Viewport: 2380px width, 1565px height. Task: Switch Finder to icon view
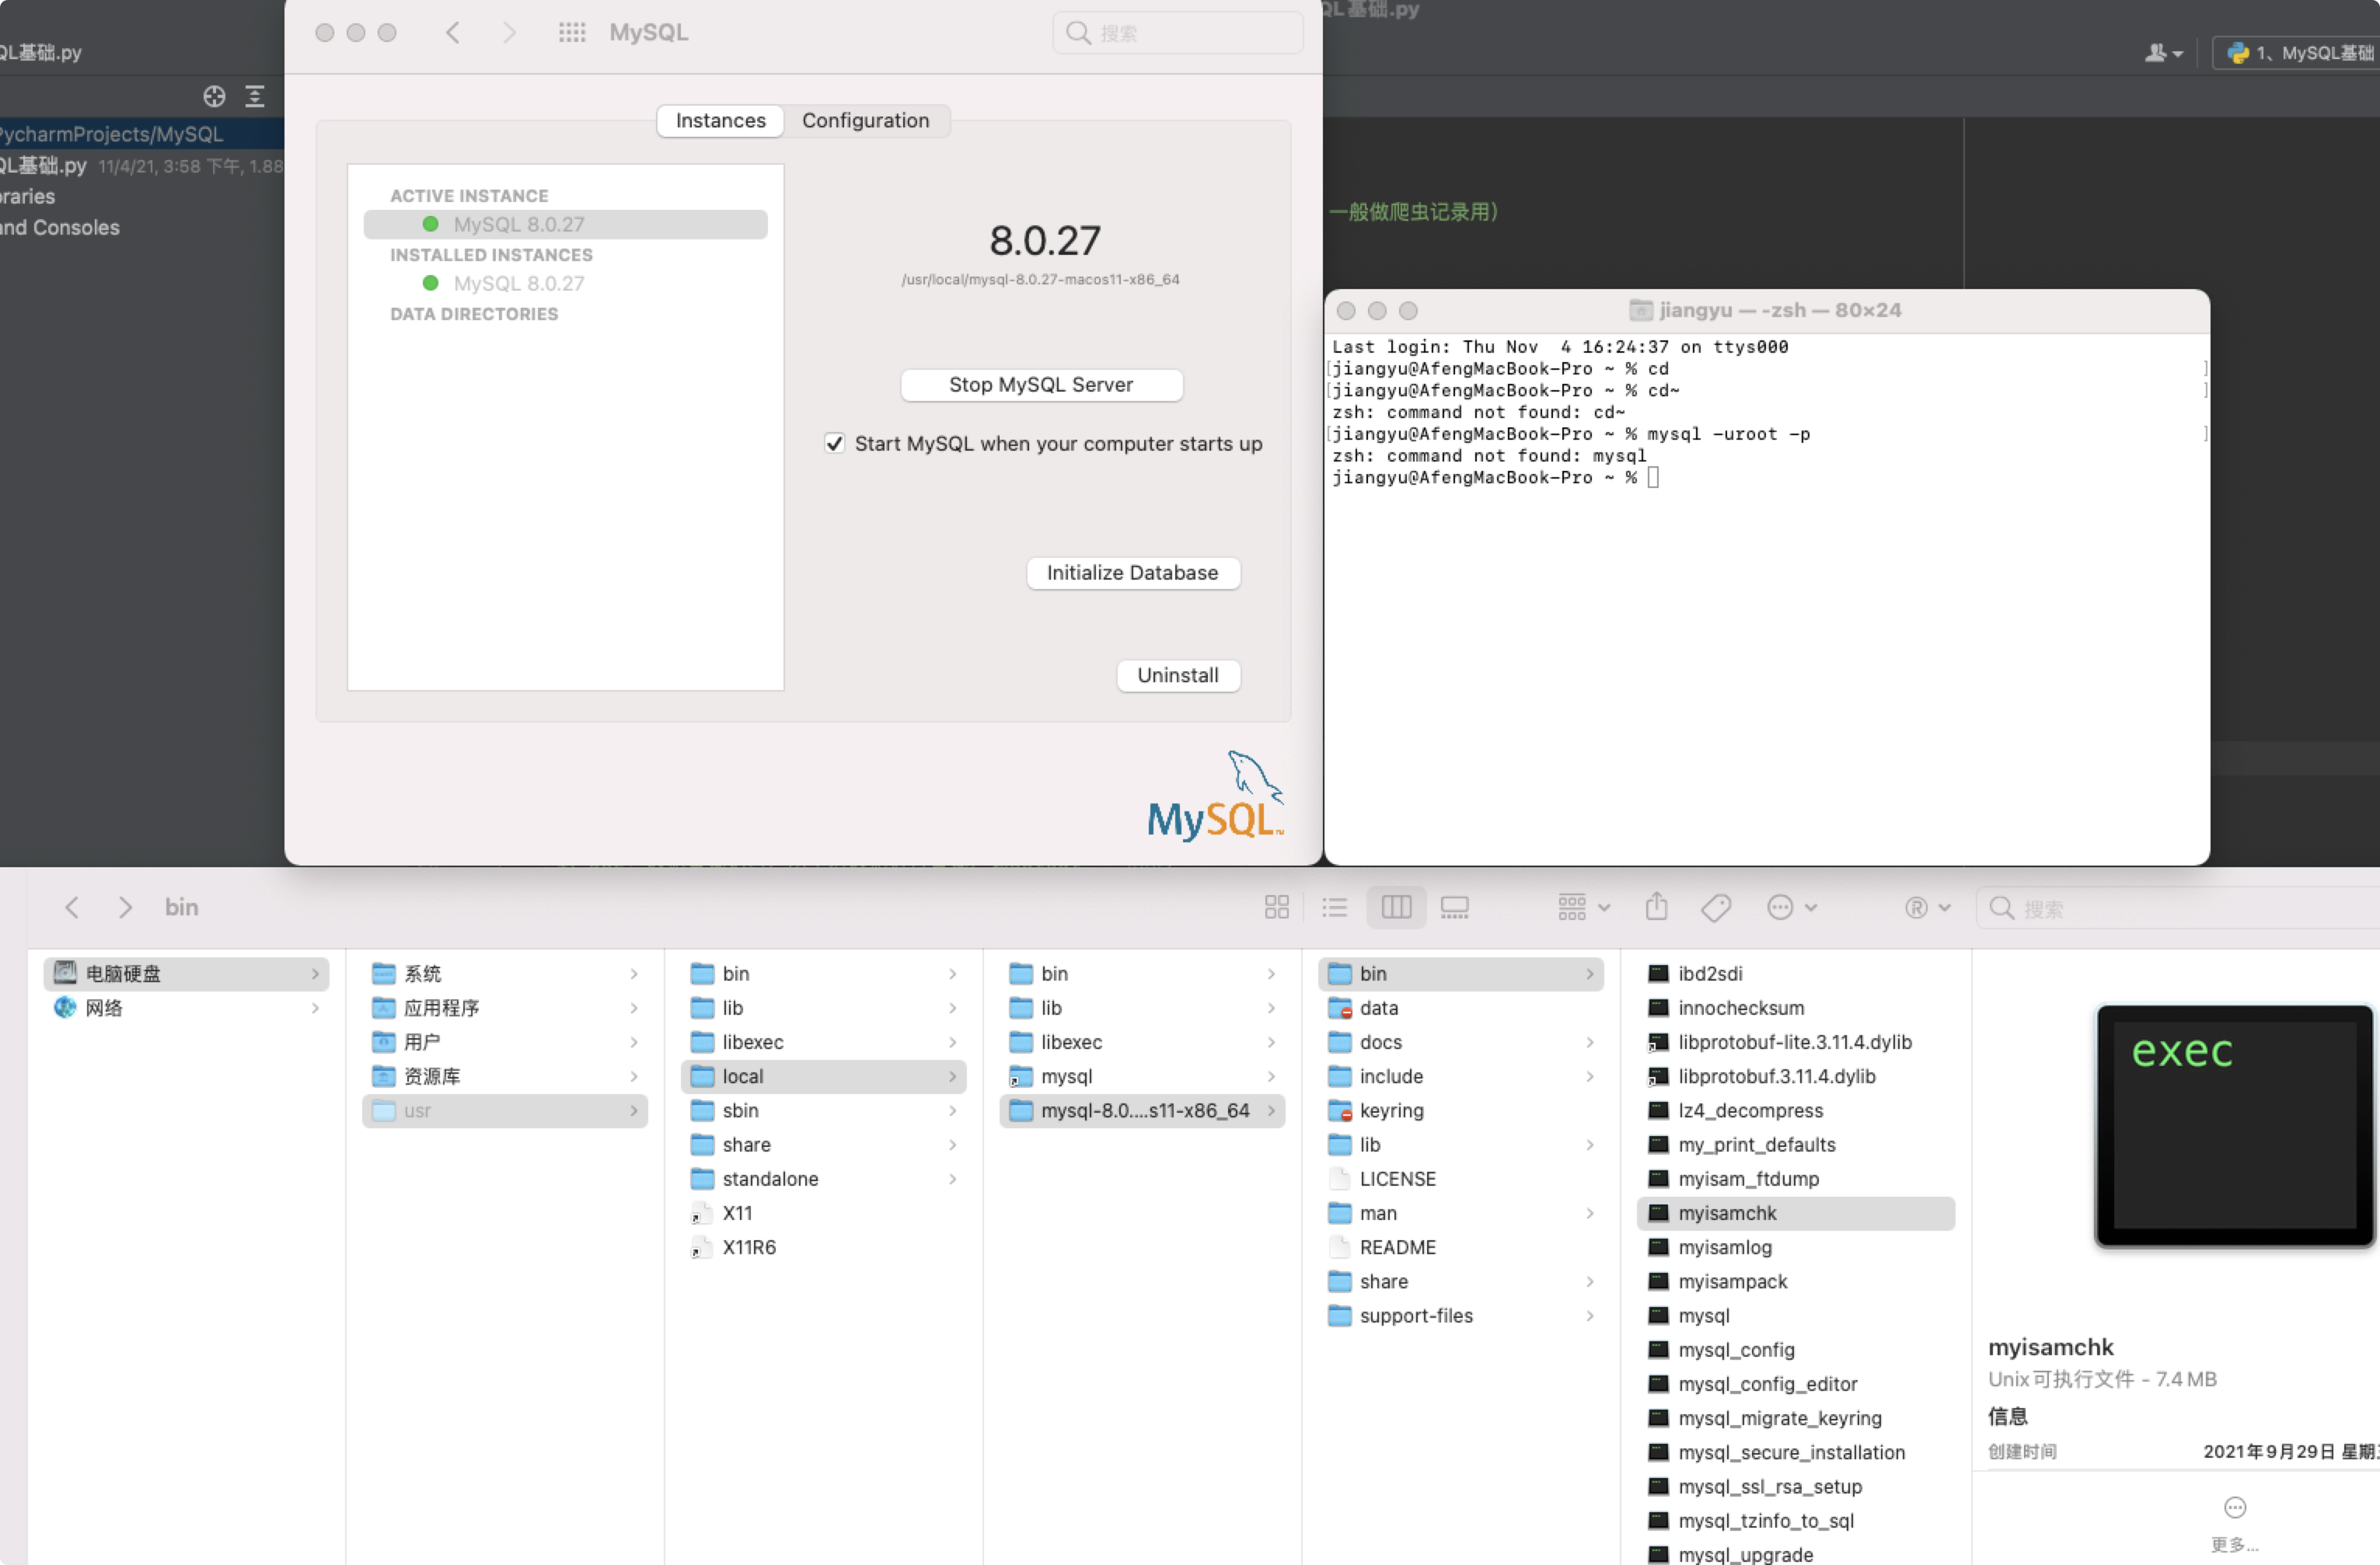coord(1276,907)
